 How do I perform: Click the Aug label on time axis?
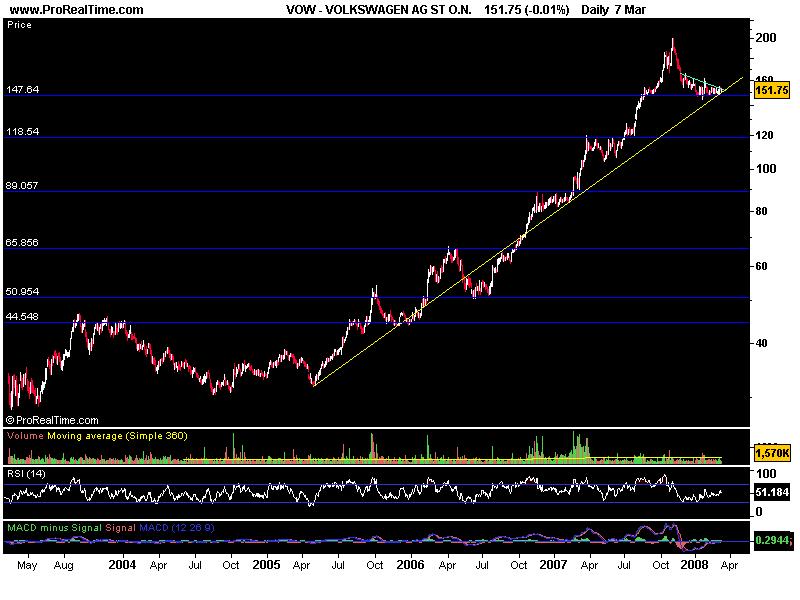point(63,565)
